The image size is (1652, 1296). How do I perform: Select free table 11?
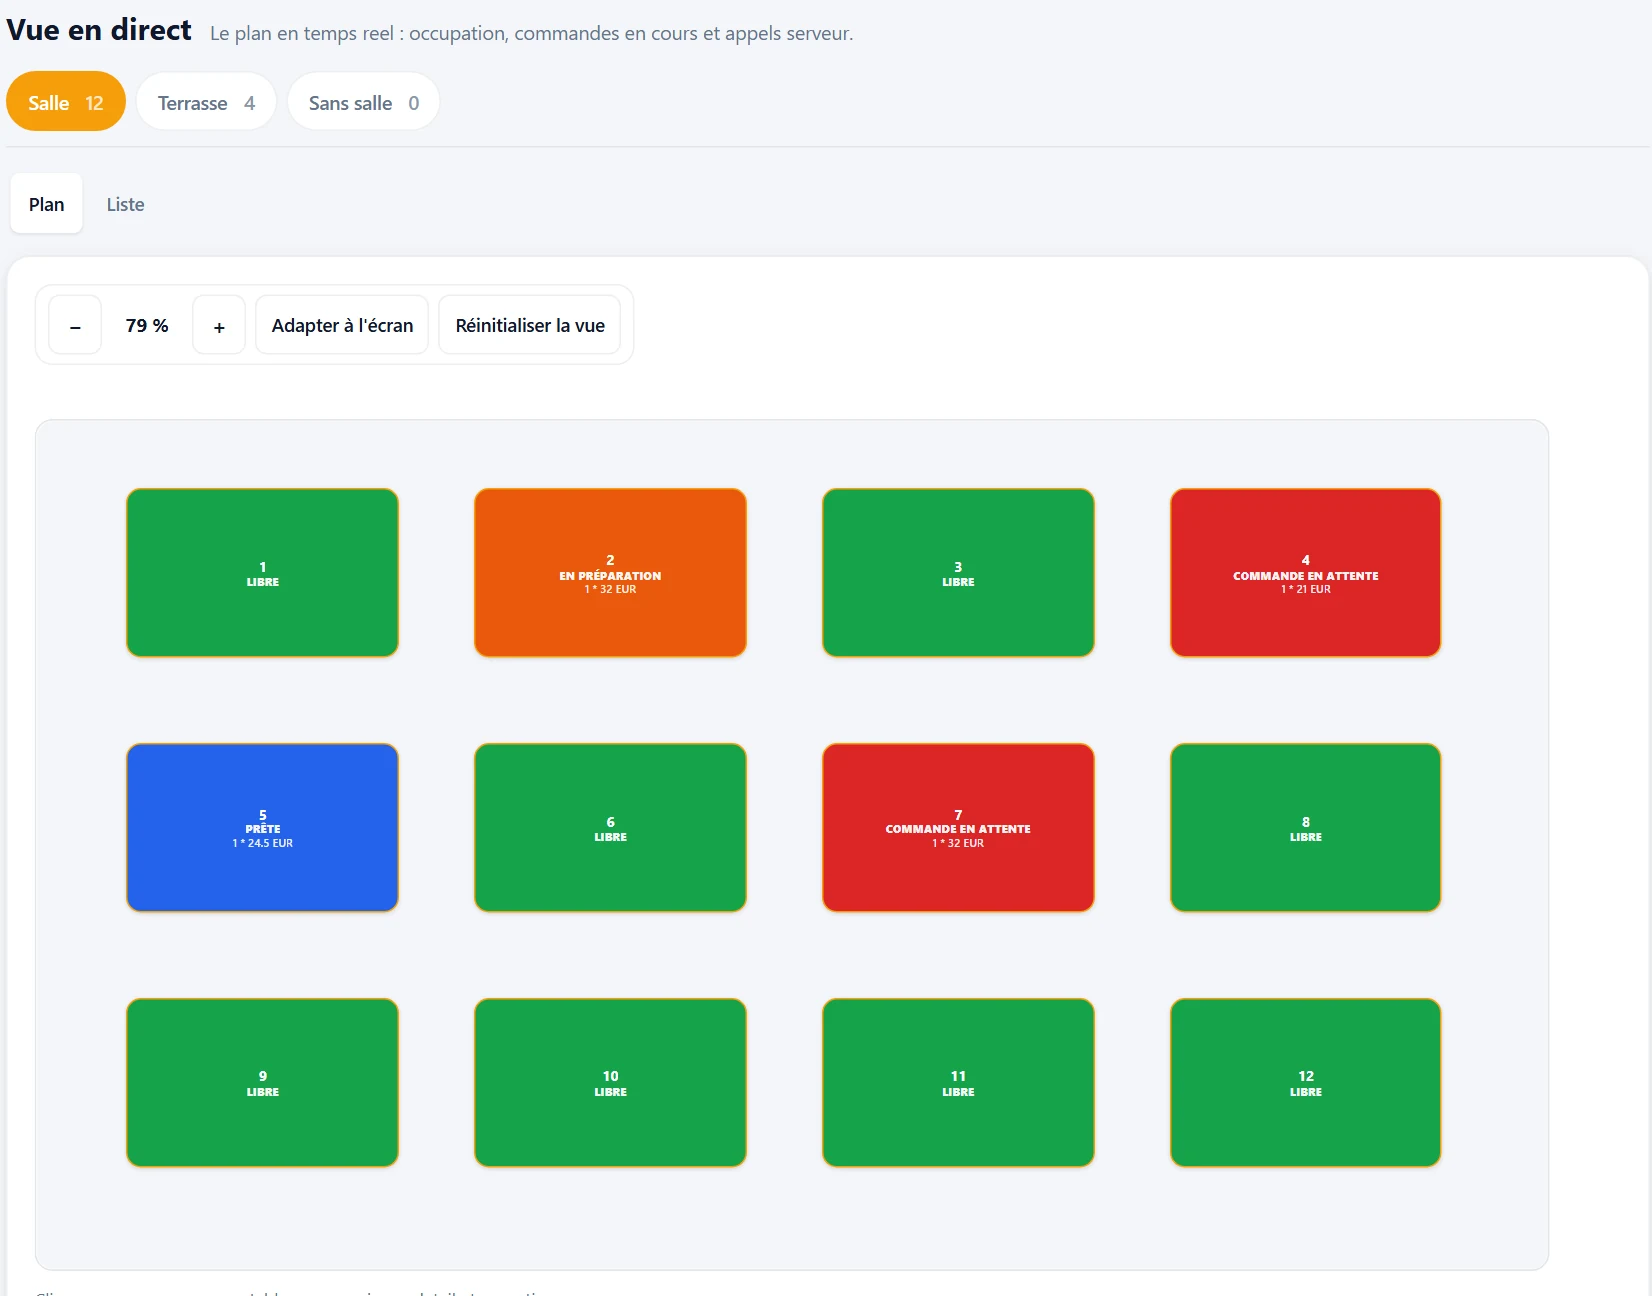(x=958, y=1083)
